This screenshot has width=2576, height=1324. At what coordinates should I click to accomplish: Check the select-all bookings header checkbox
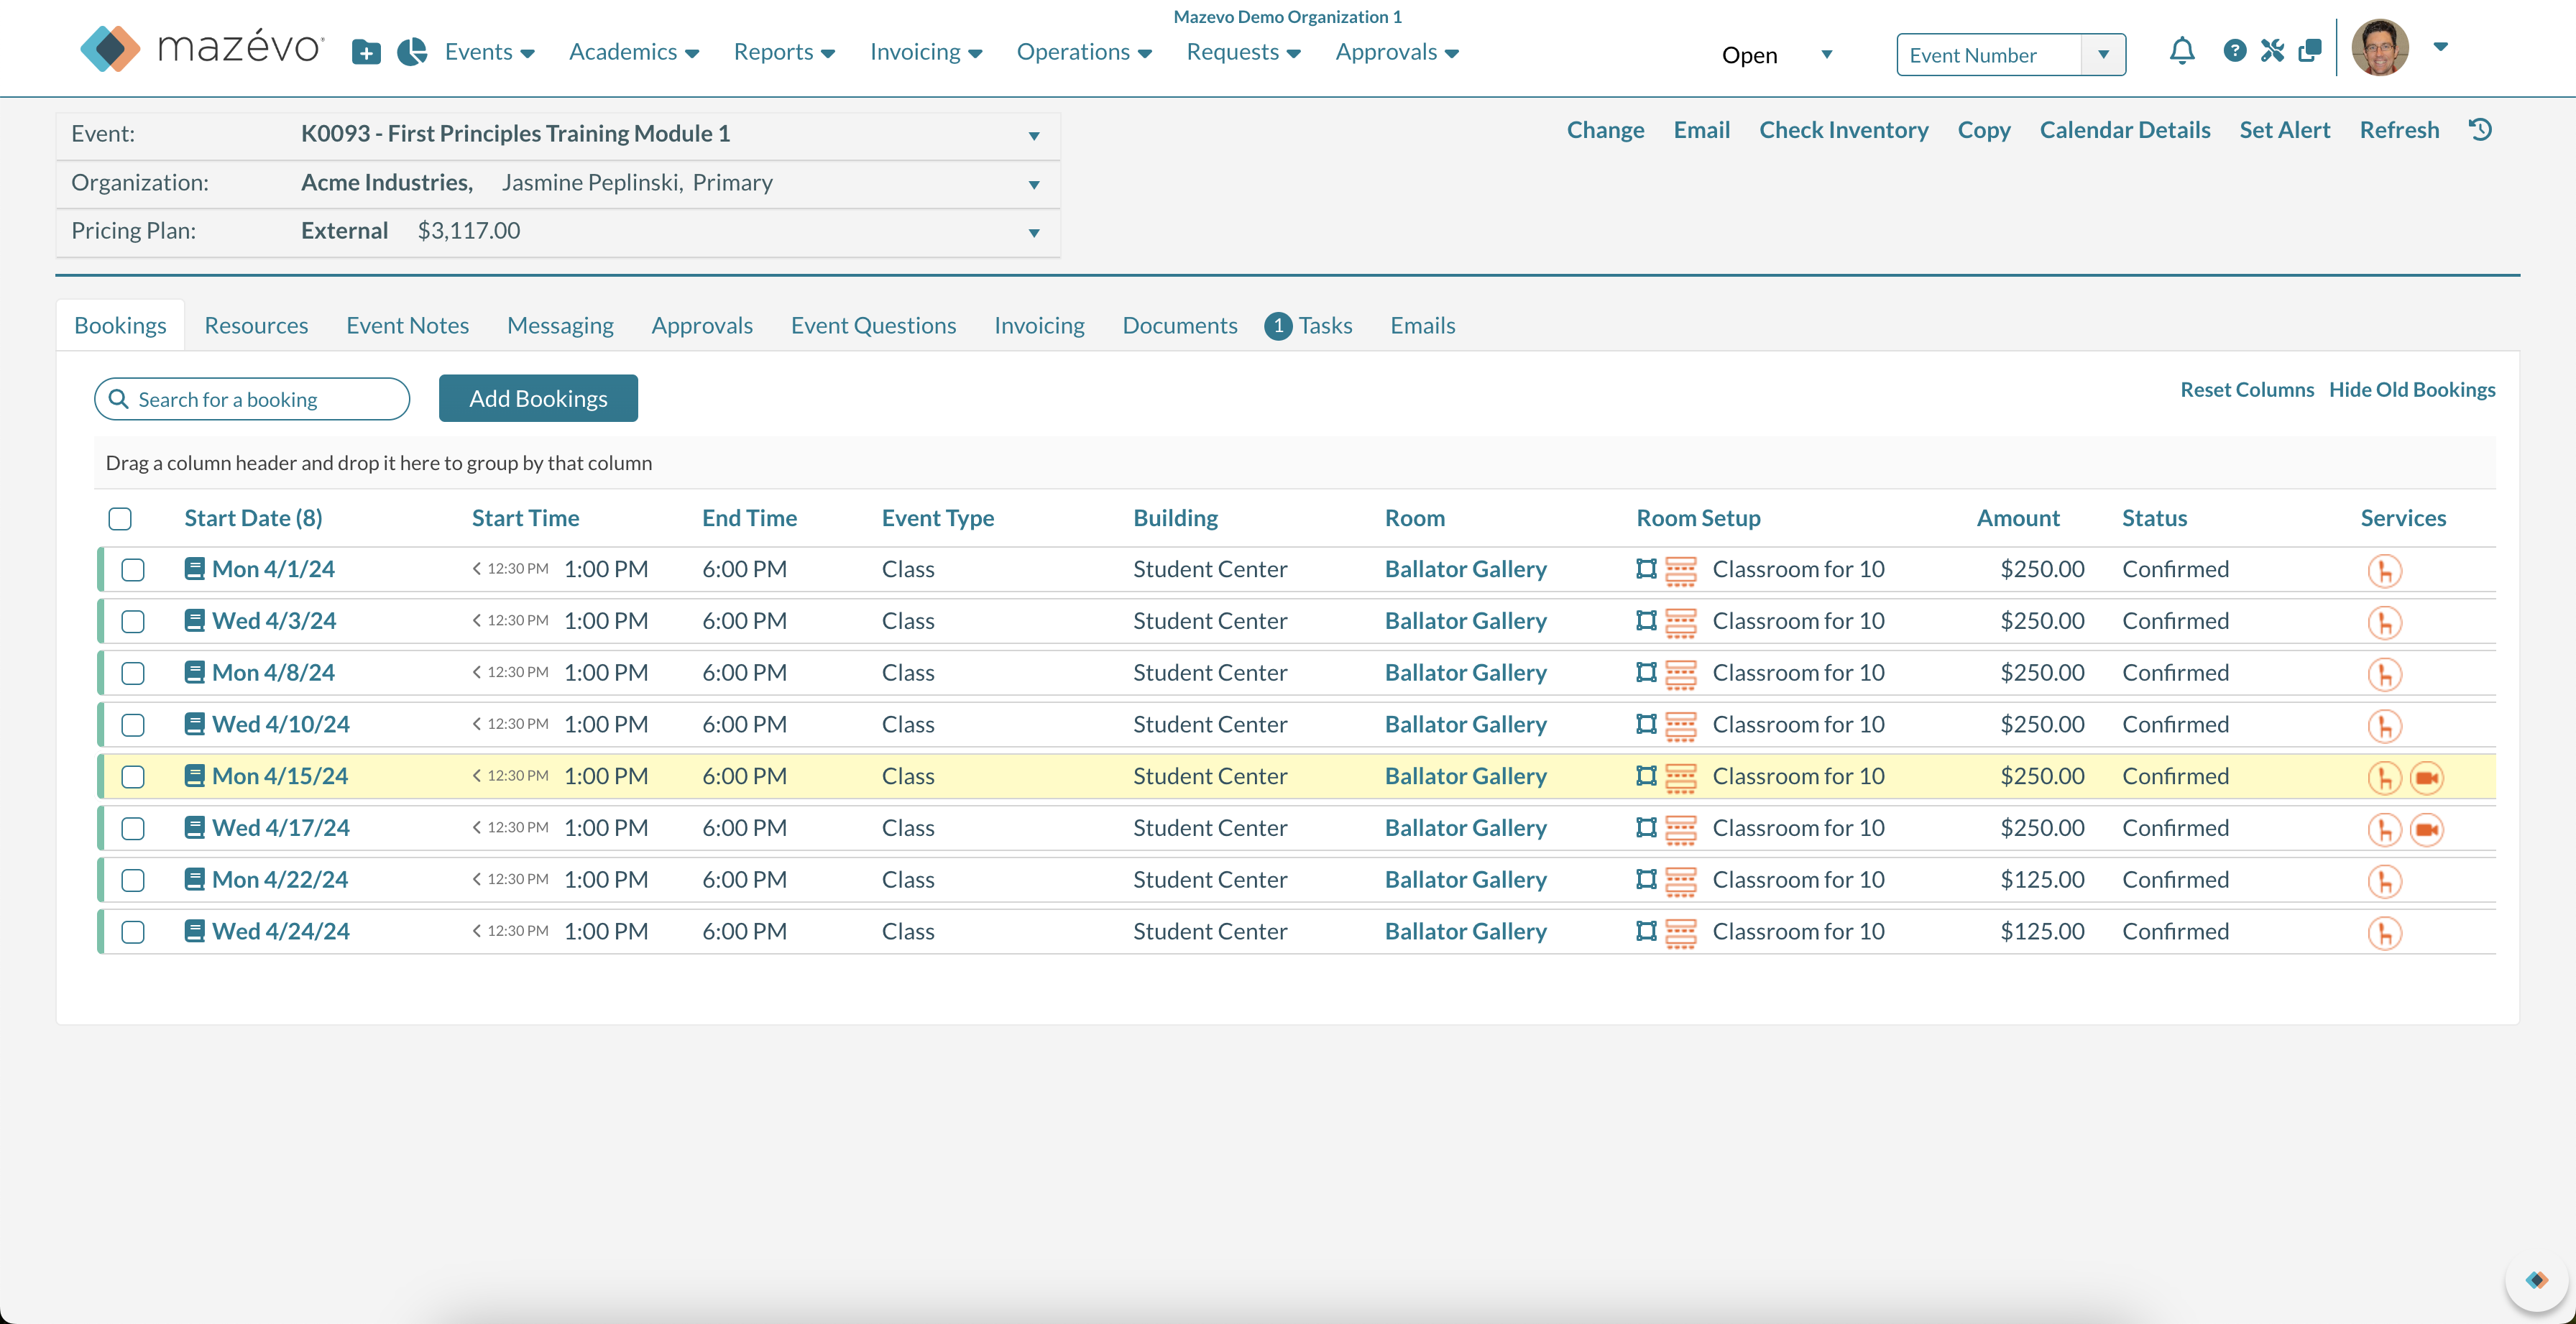point(120,518)
